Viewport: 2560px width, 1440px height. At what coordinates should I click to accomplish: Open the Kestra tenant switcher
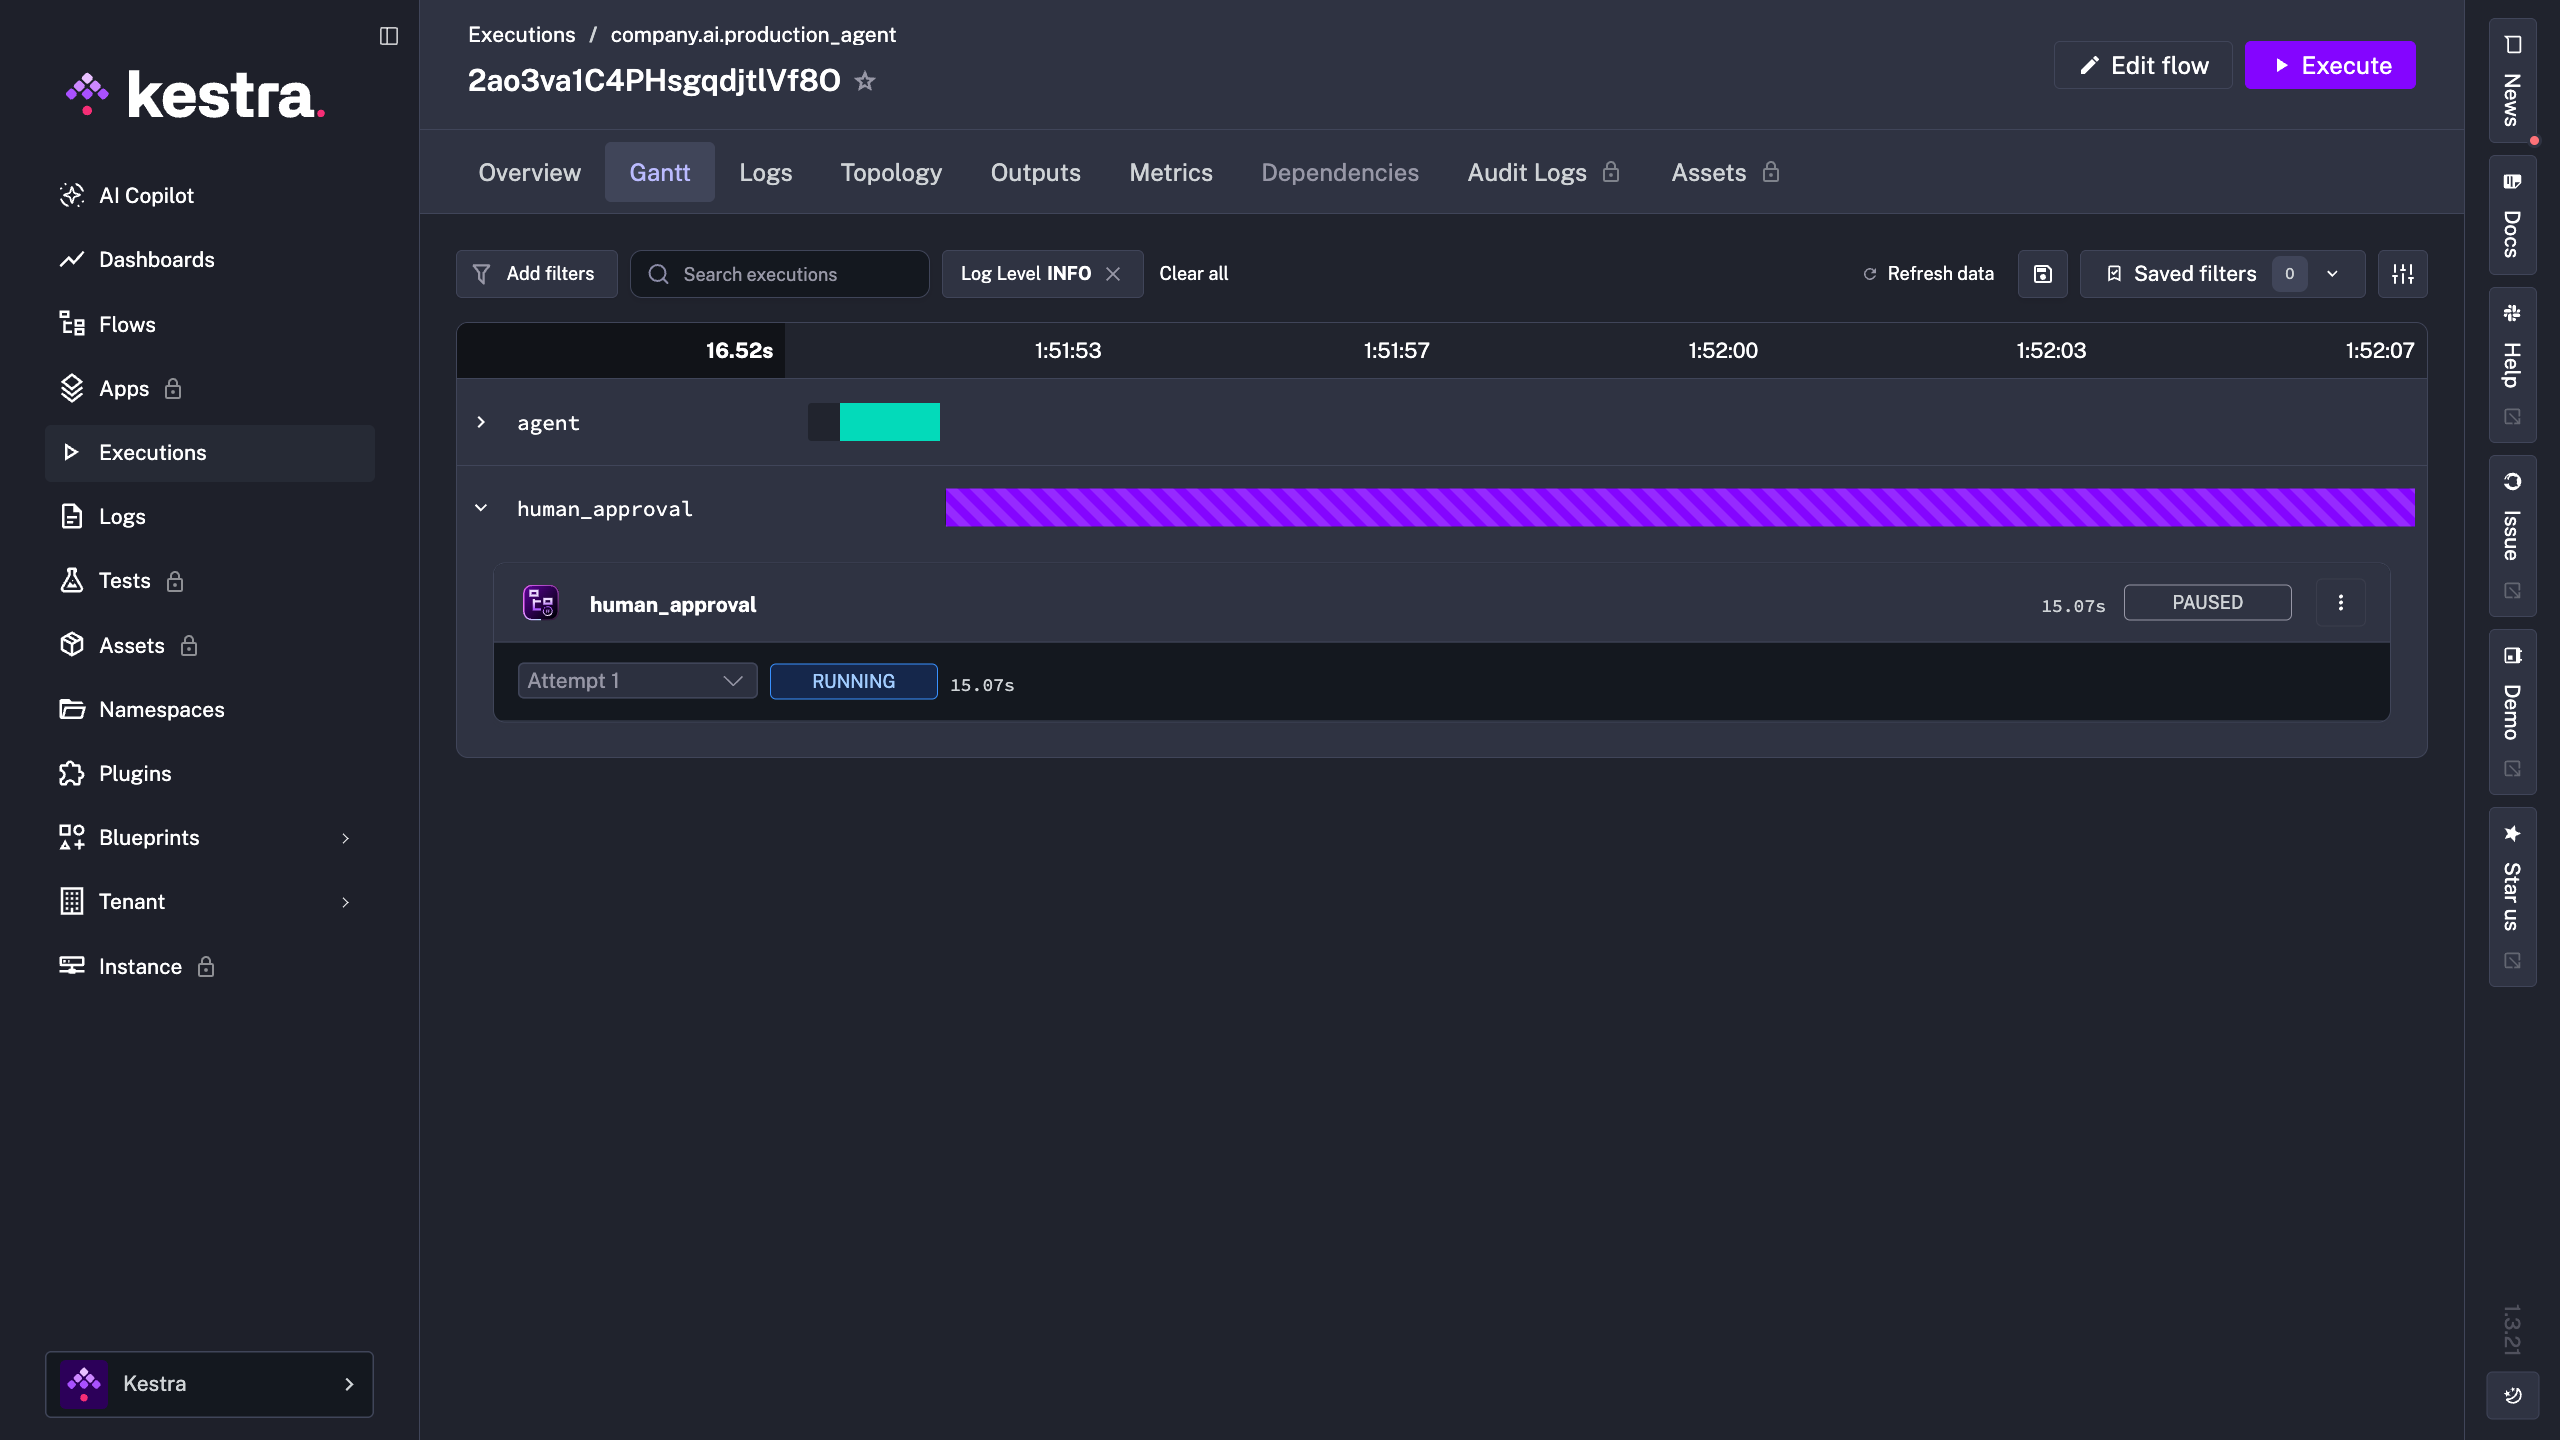click(x=209, y=1384)
